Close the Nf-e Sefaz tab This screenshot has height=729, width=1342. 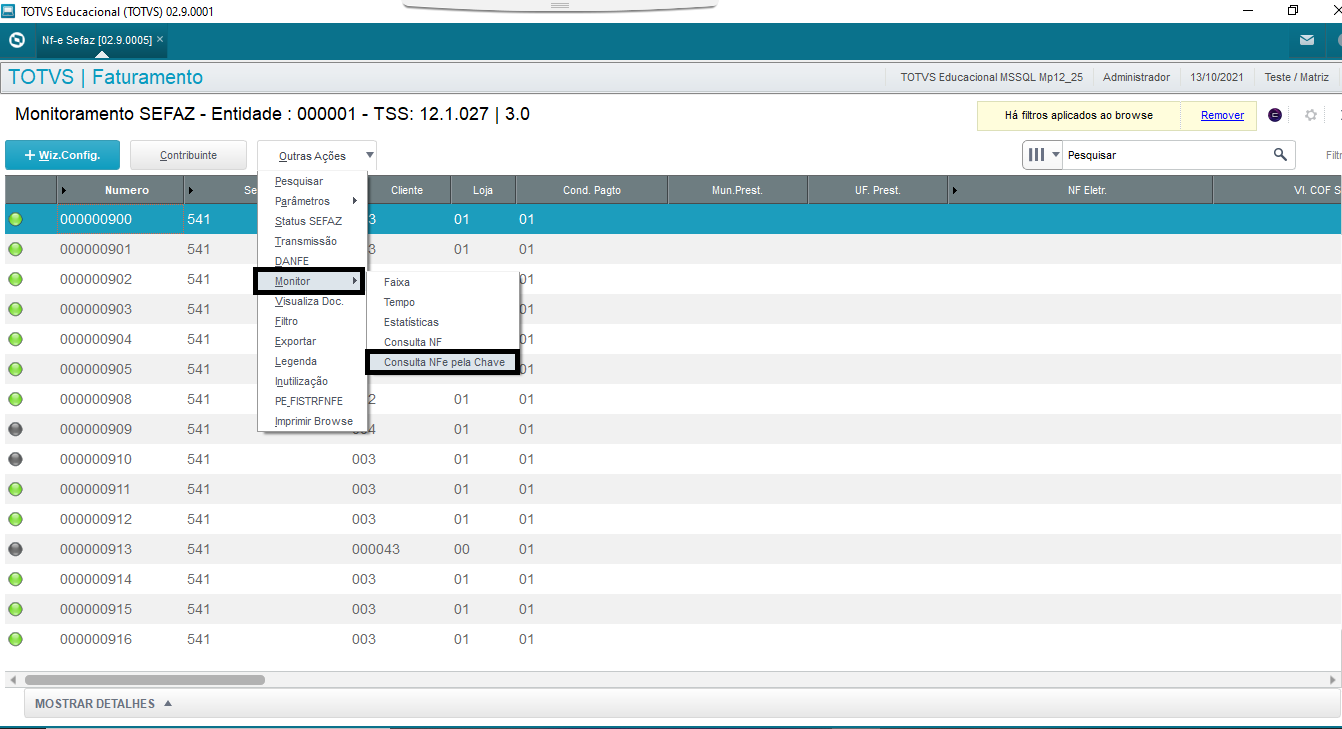[x=160, y=40]
